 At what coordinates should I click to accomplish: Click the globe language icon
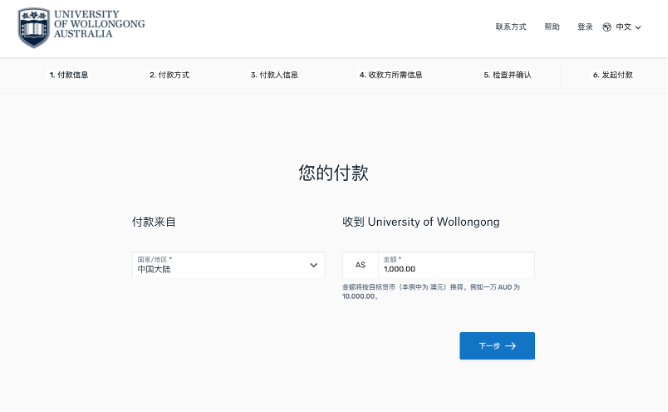(x=607, y=27)
